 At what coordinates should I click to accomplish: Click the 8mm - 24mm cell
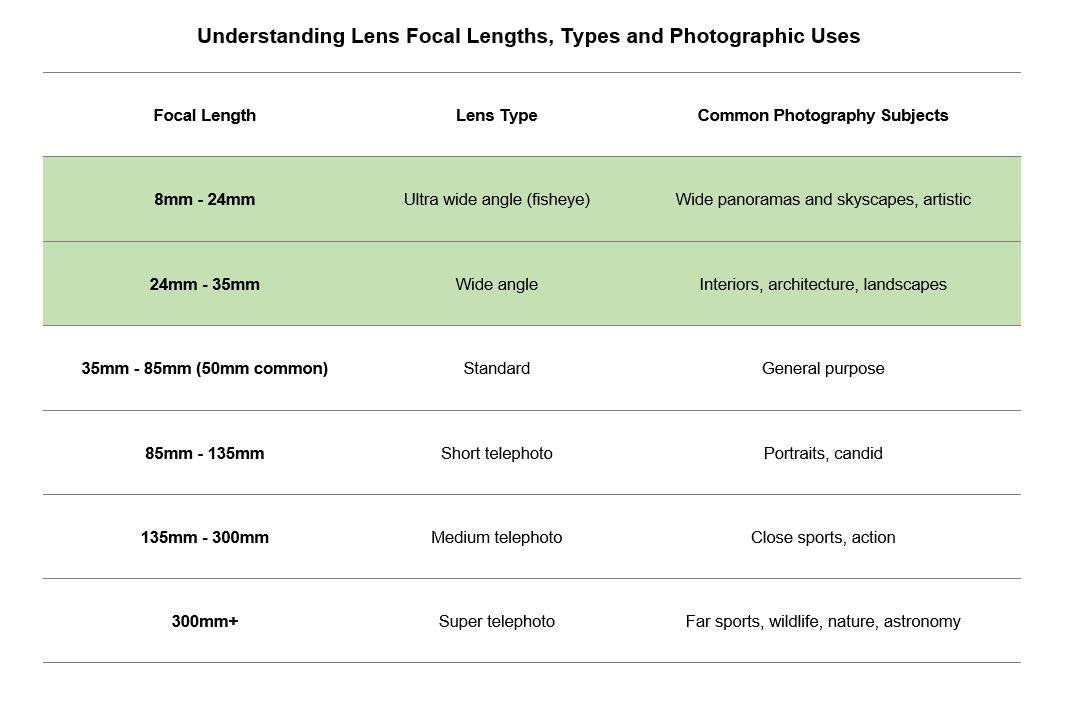click(204, 199)
